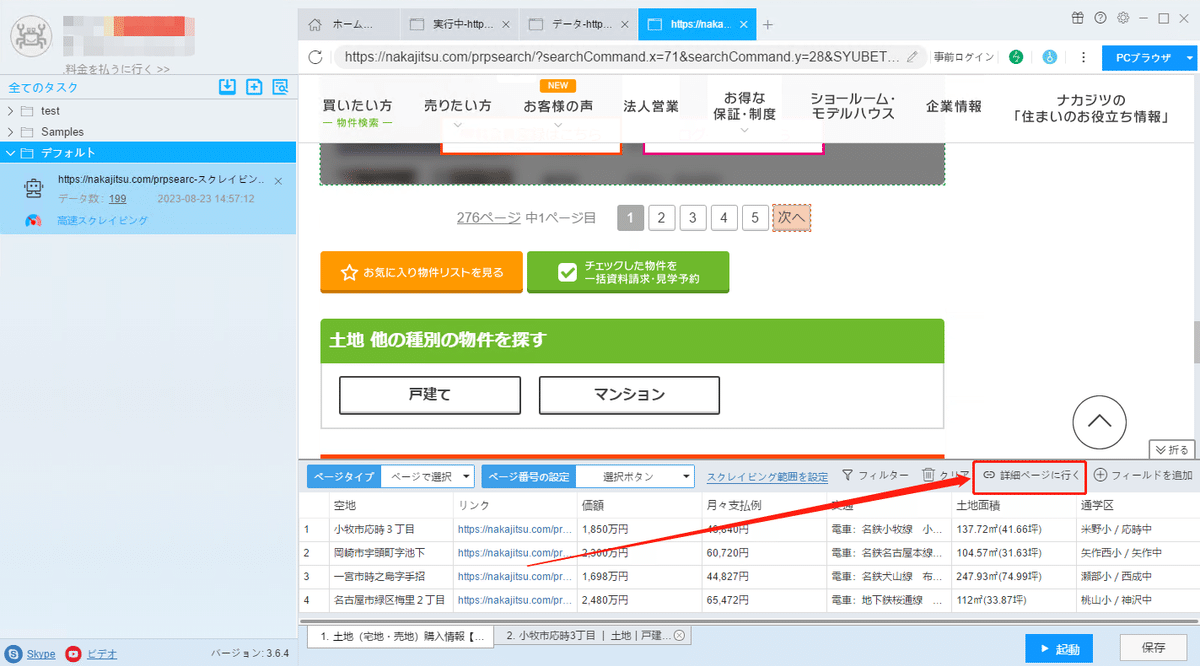Click the pencil edit URL icon
This screenshot has height=666, width=1200.
(912, 57)
